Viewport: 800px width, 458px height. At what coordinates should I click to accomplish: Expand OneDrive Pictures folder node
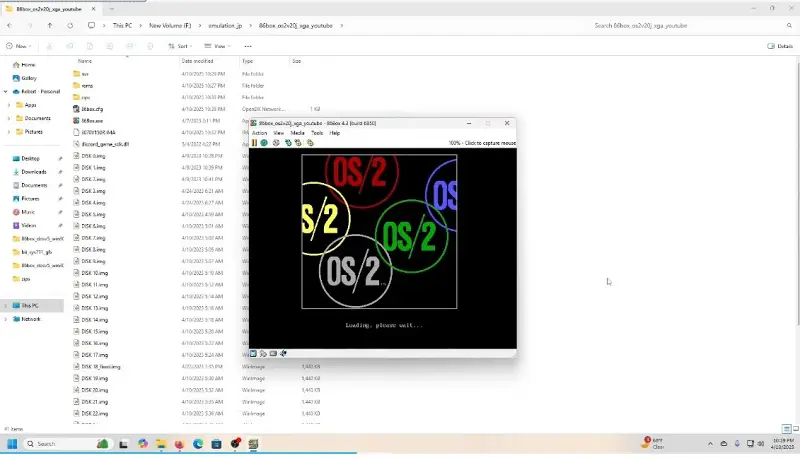[9, 132]
